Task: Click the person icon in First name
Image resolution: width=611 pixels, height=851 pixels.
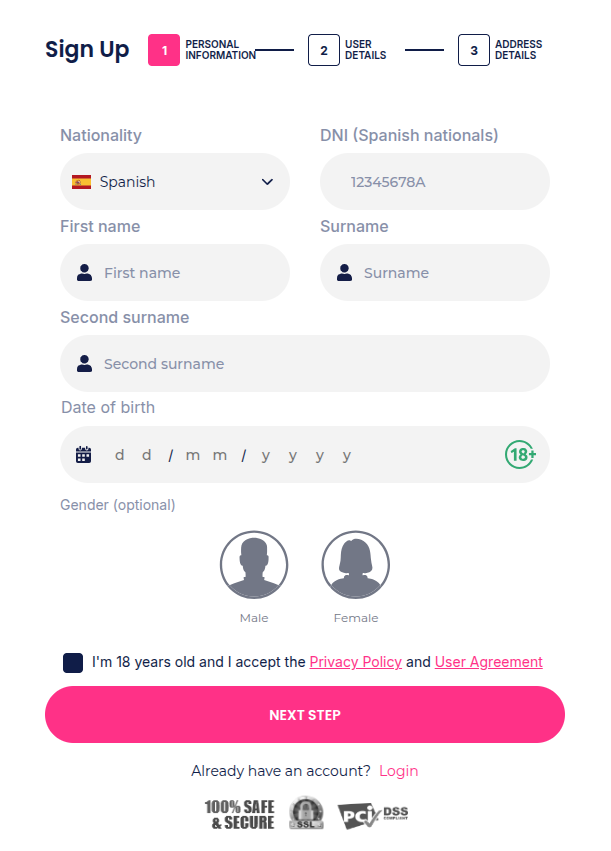Action: [x=85, y=272]
